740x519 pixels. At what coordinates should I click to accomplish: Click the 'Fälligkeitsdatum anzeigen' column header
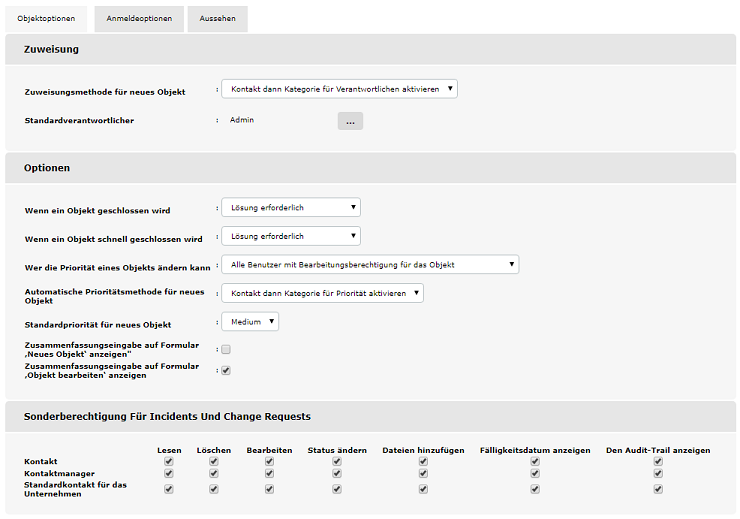click(x=535, y=450)
